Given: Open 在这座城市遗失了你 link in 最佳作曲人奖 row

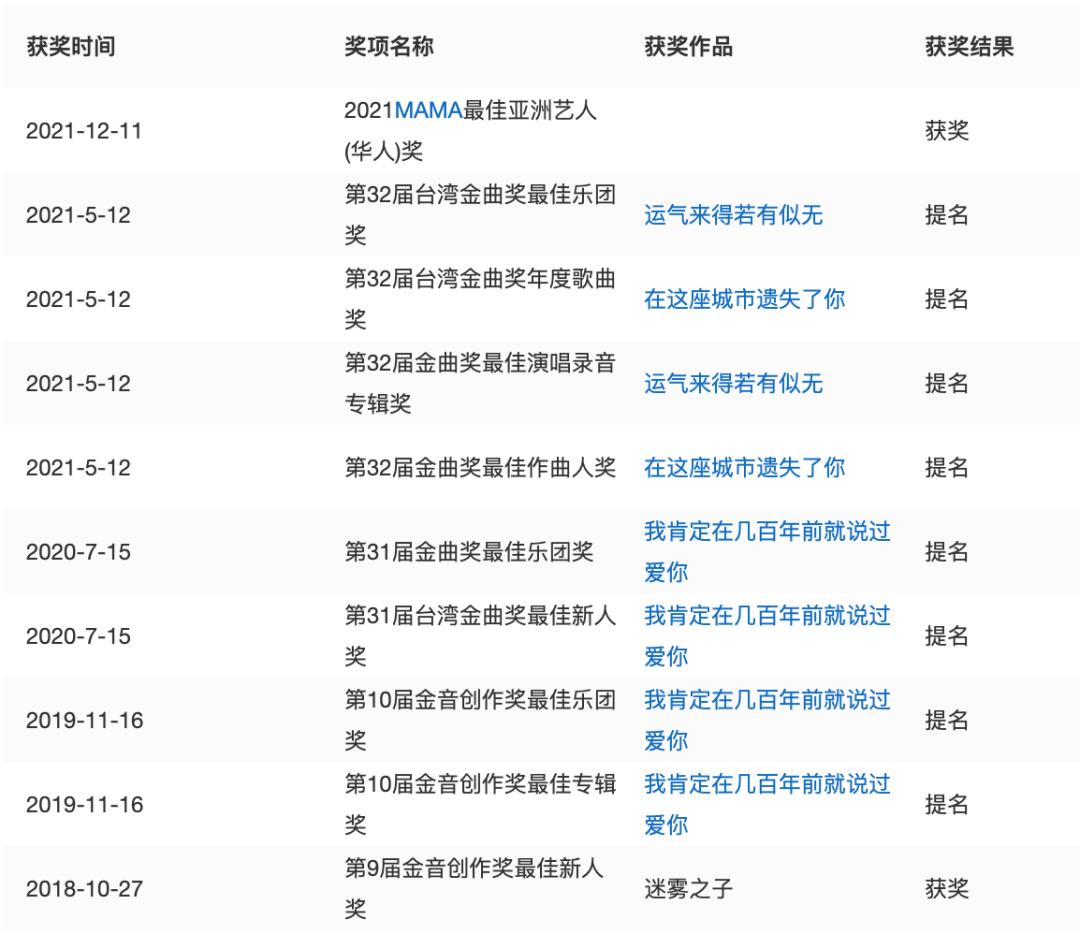Looking at the screenshot, I should pyautogui.click(x=745, y=468).
